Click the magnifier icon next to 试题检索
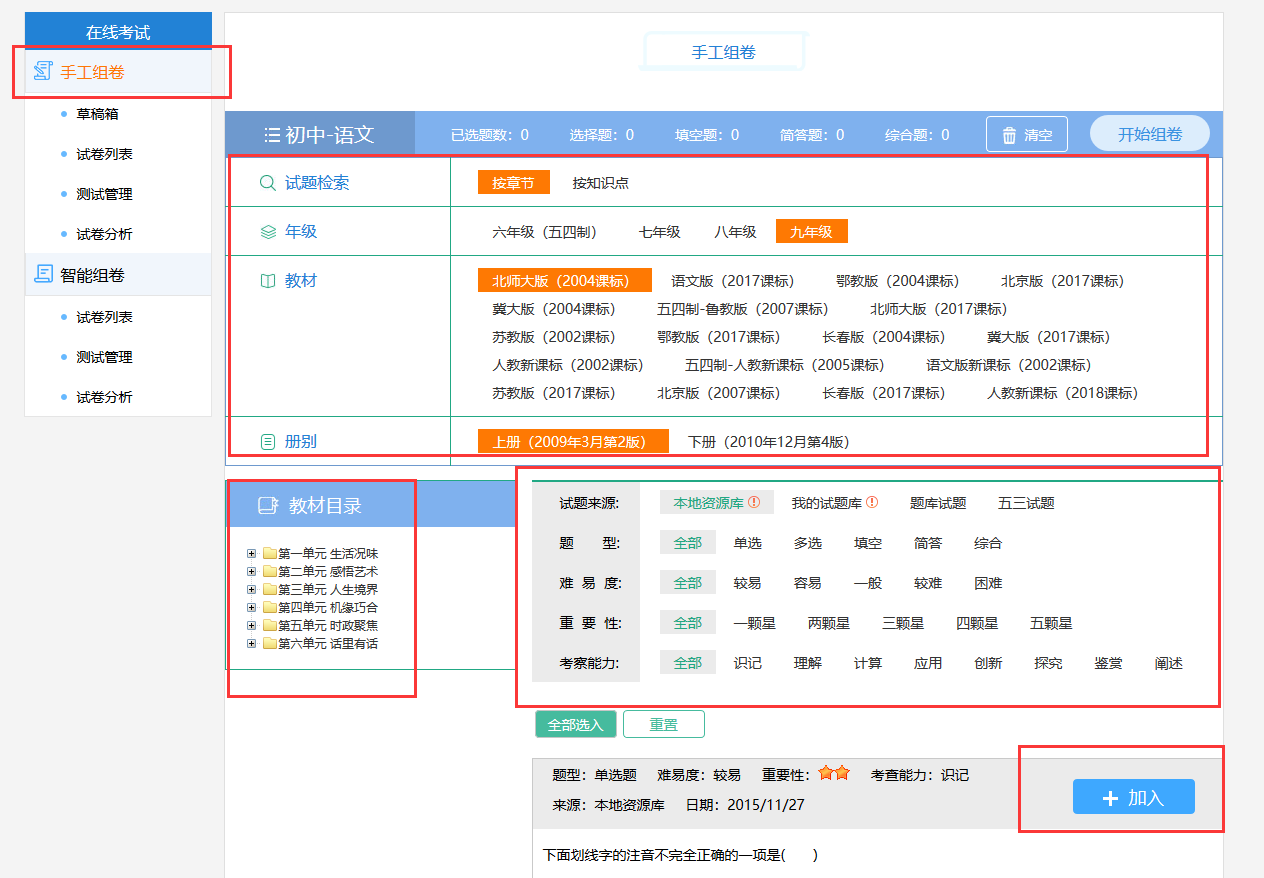Viewport: 1264px width, 878px height. 267,183
